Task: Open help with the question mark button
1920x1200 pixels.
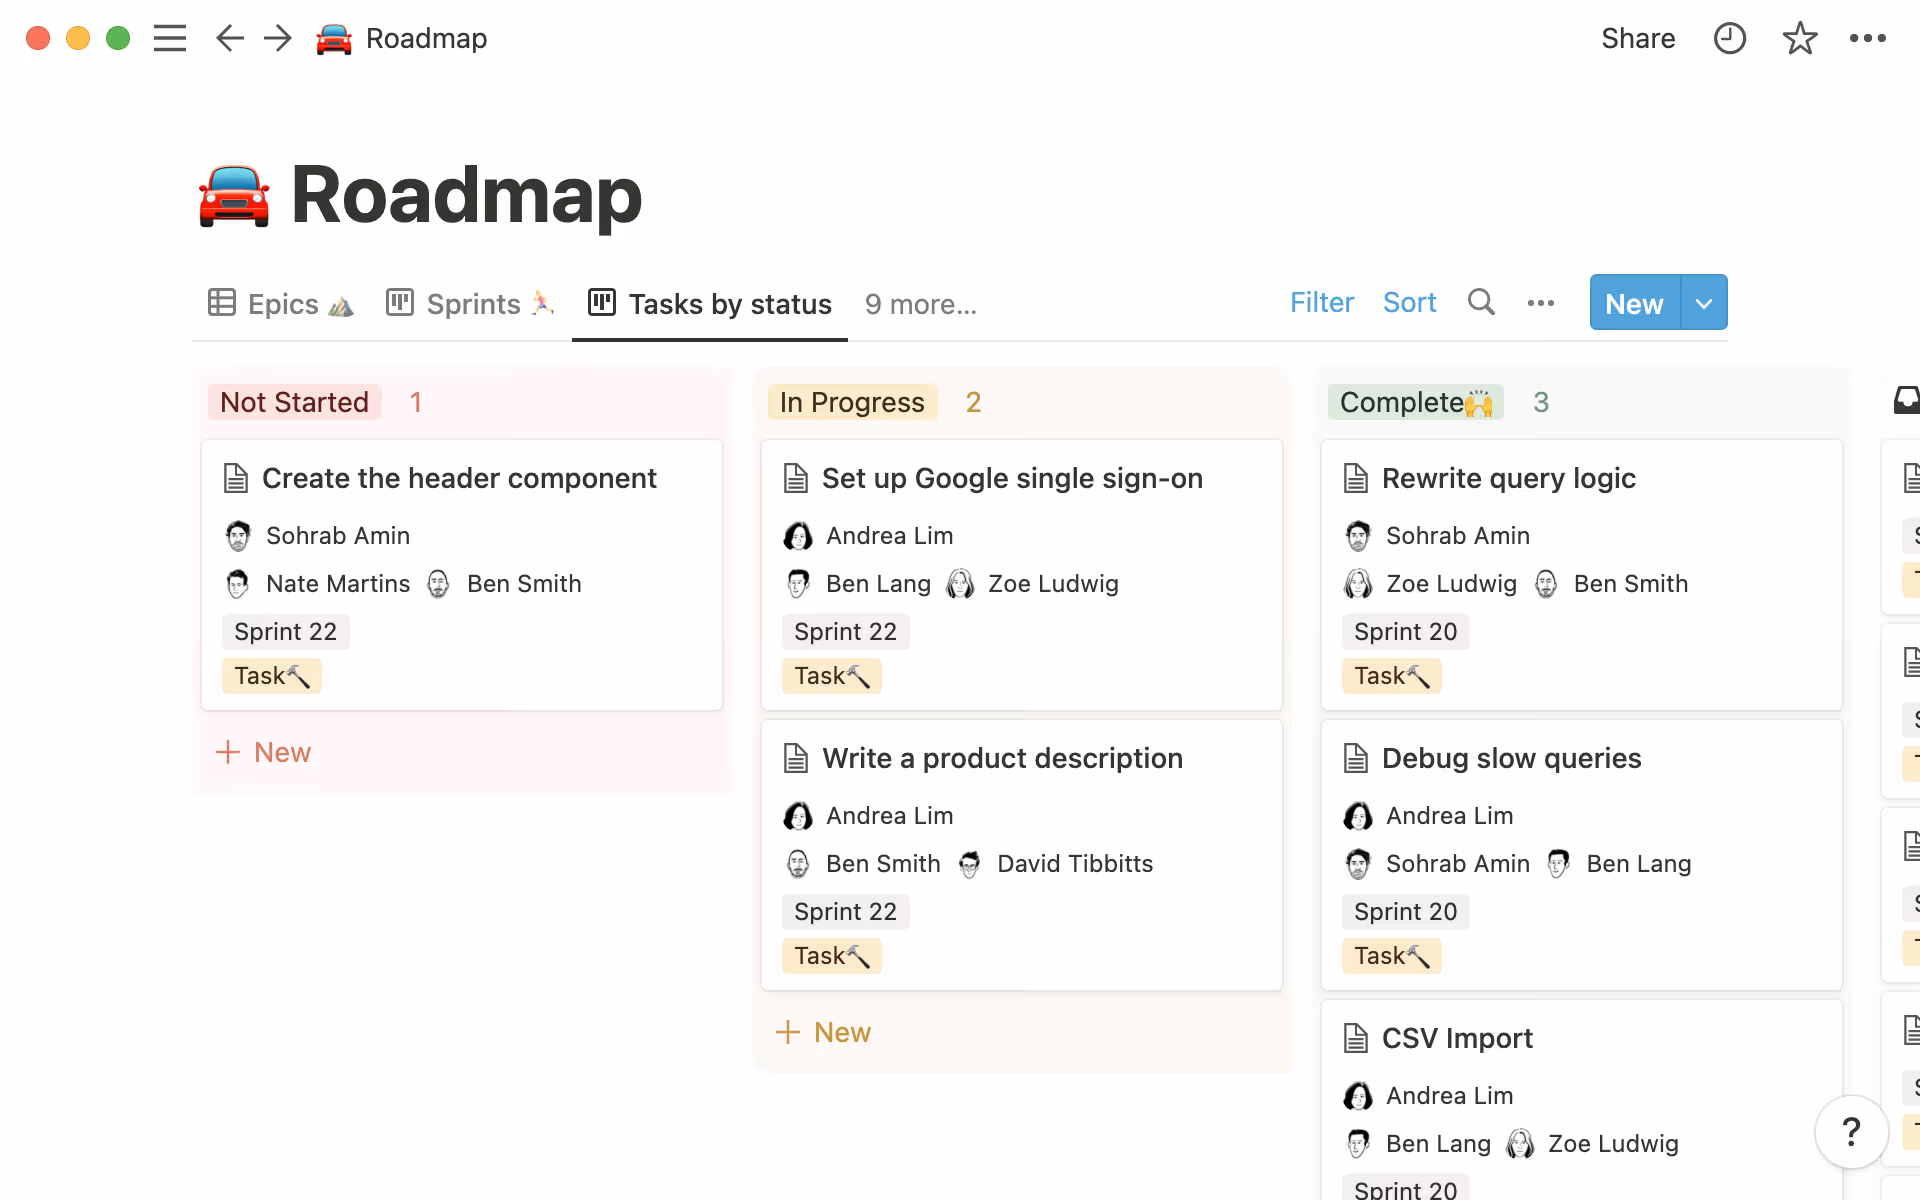Action: coord(1852,1132)
